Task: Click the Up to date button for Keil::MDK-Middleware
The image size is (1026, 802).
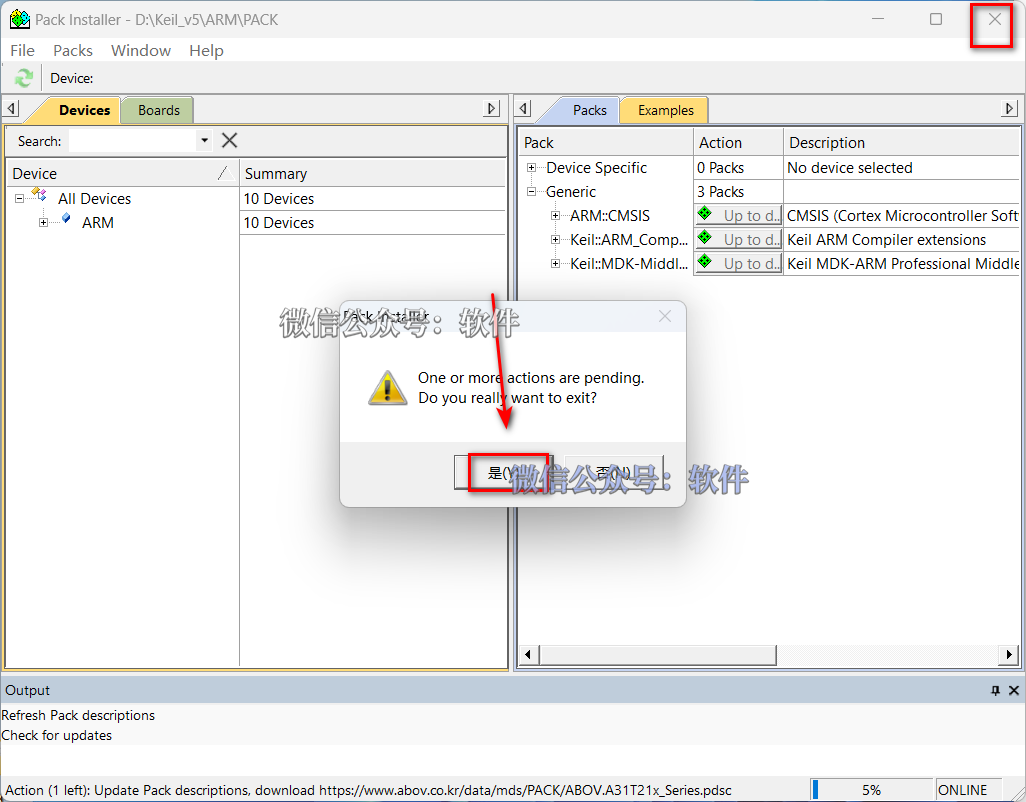Action: pos(738,264)
